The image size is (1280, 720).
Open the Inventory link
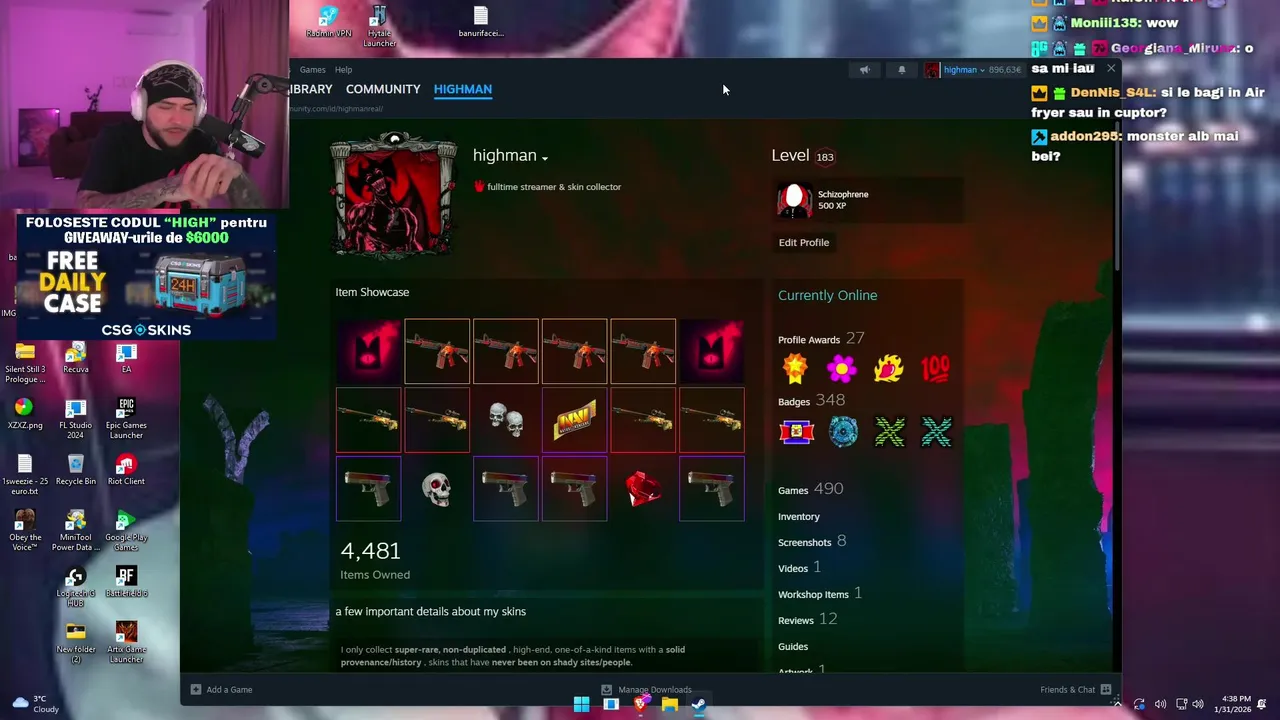[799, 516]
